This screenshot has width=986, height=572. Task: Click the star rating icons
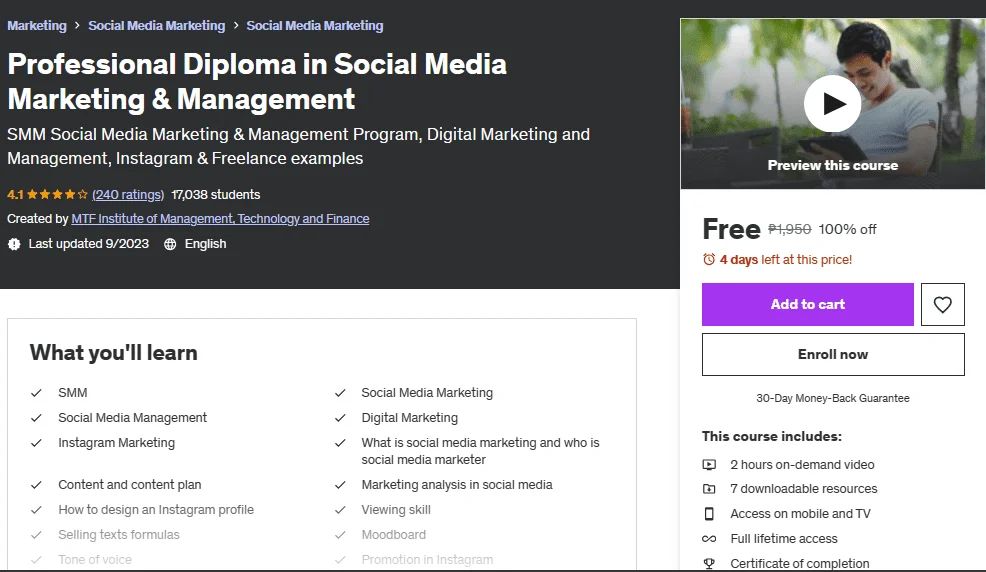pos(57,195)
